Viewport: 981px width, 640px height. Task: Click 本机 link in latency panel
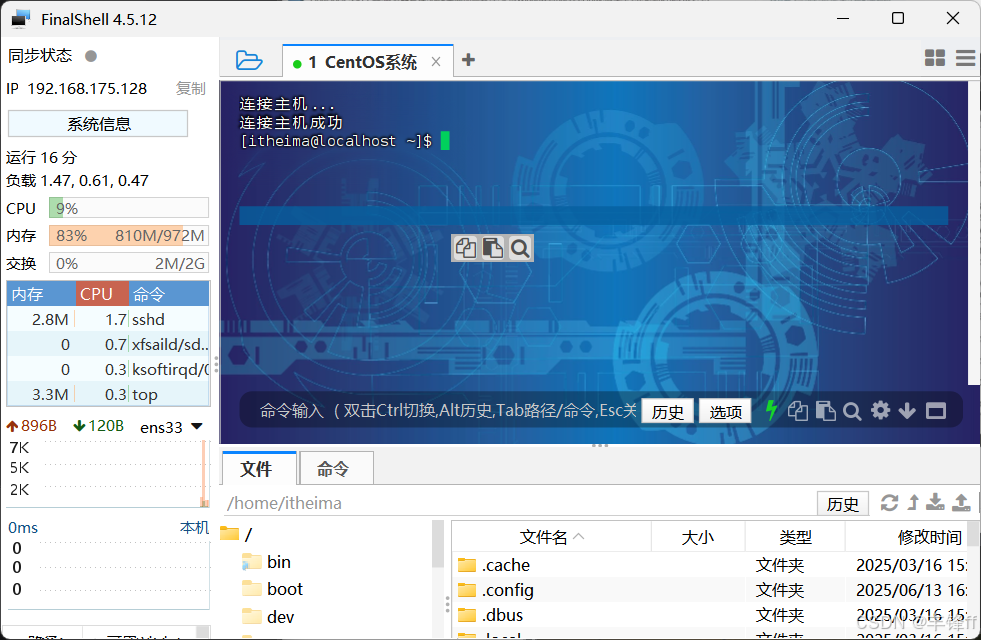pos(194,527)
